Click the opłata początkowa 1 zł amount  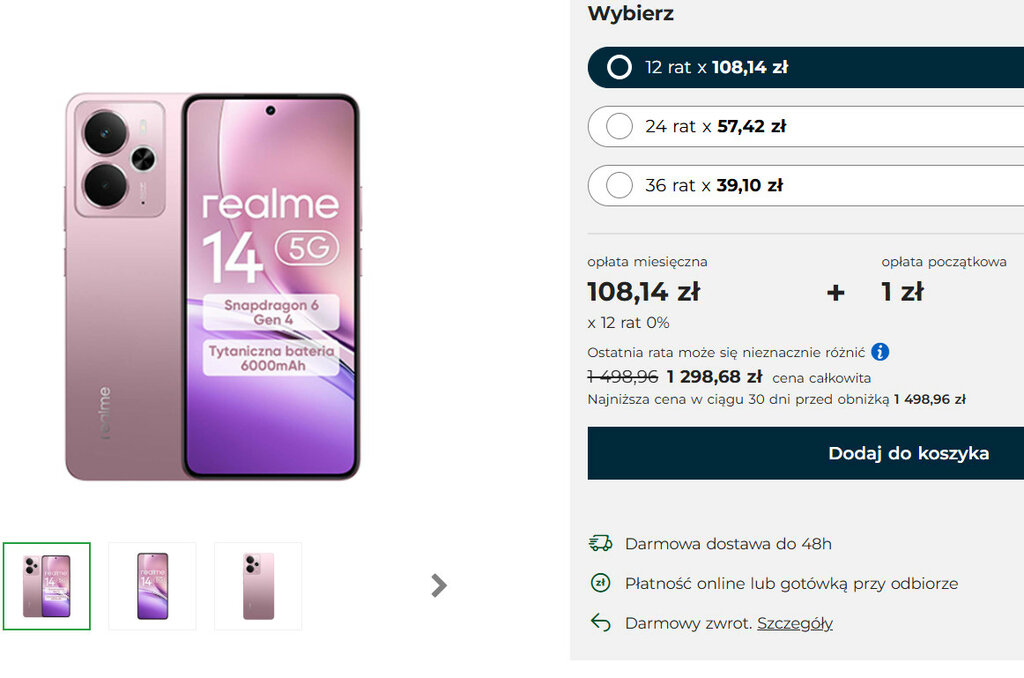(902, 292)
